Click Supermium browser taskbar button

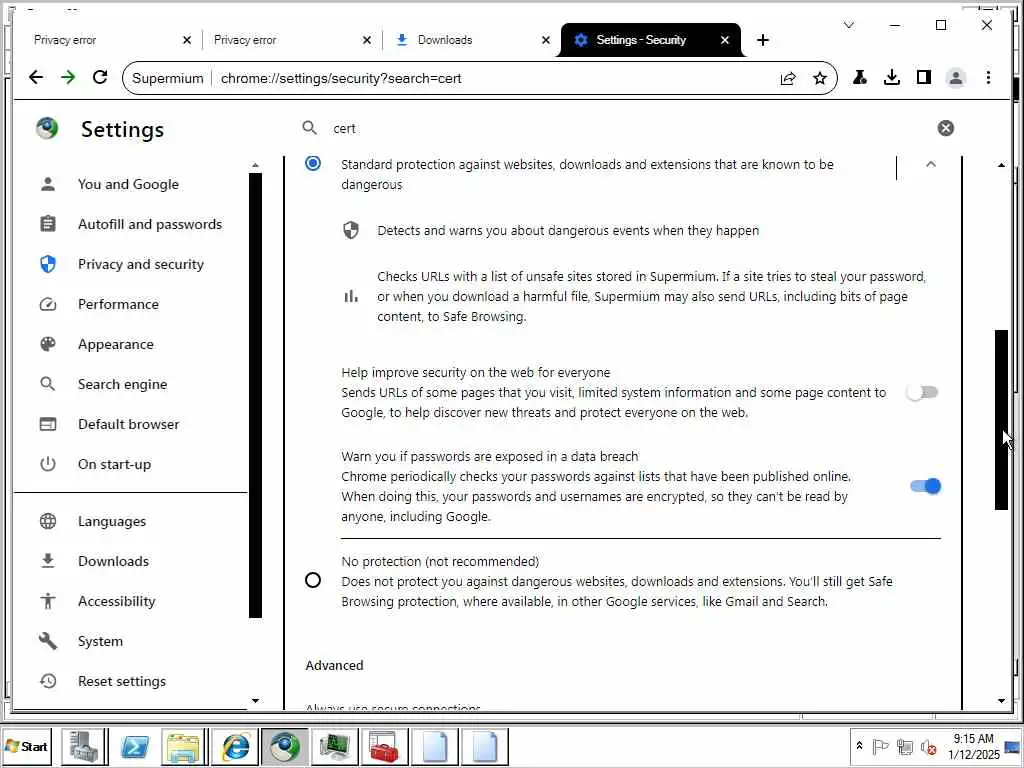click(285, 746)
